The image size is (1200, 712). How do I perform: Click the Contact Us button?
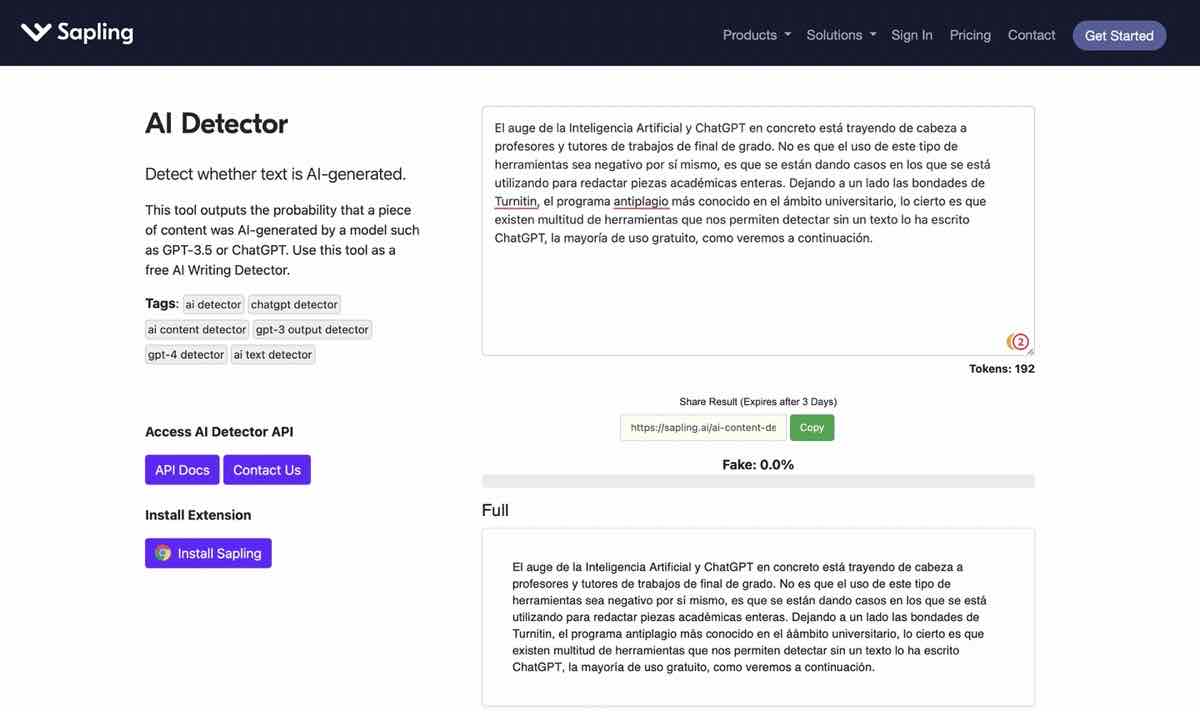[266, 470]
